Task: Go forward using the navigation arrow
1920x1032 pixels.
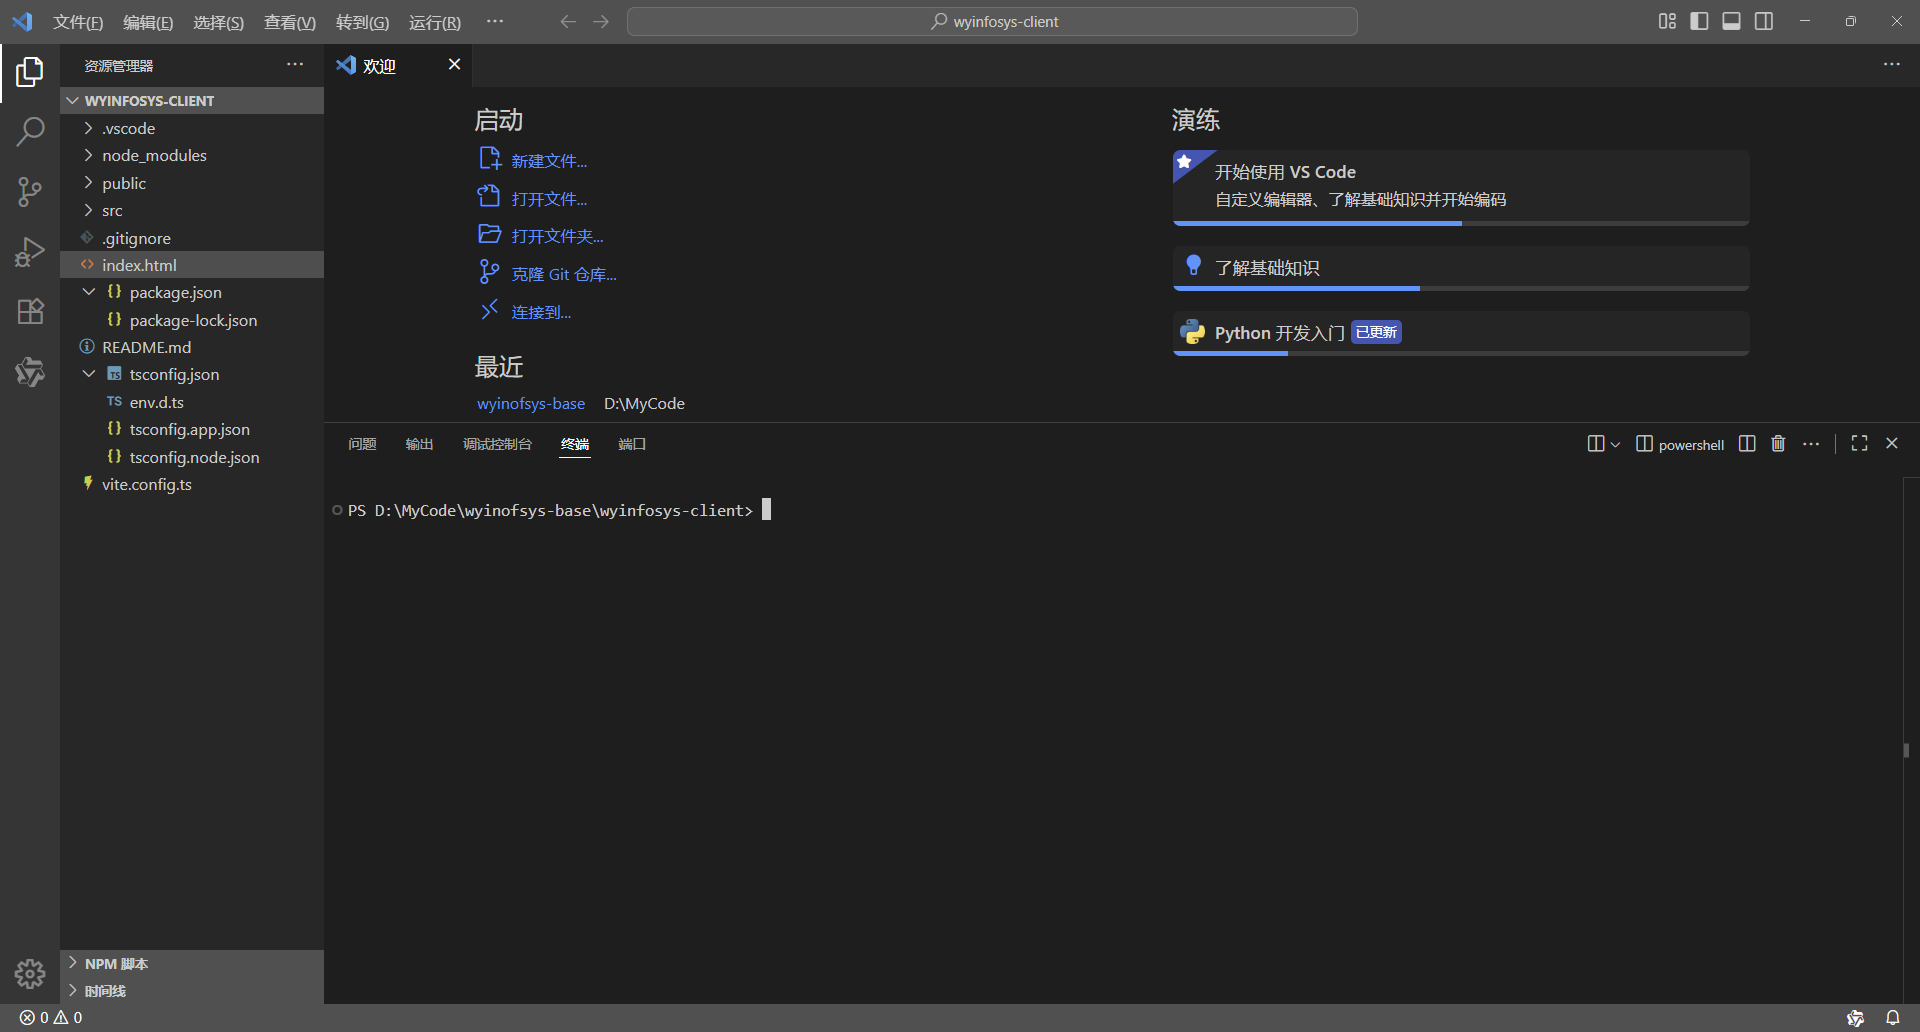Action: tap(601, 21)
